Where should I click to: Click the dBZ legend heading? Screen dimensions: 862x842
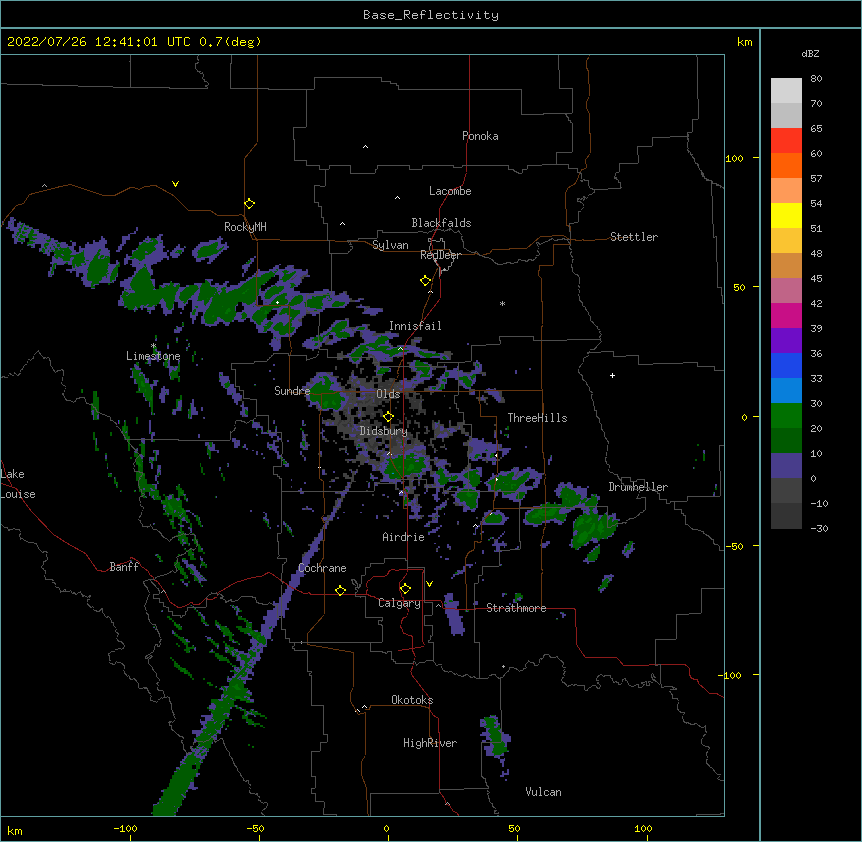[810, 53]
